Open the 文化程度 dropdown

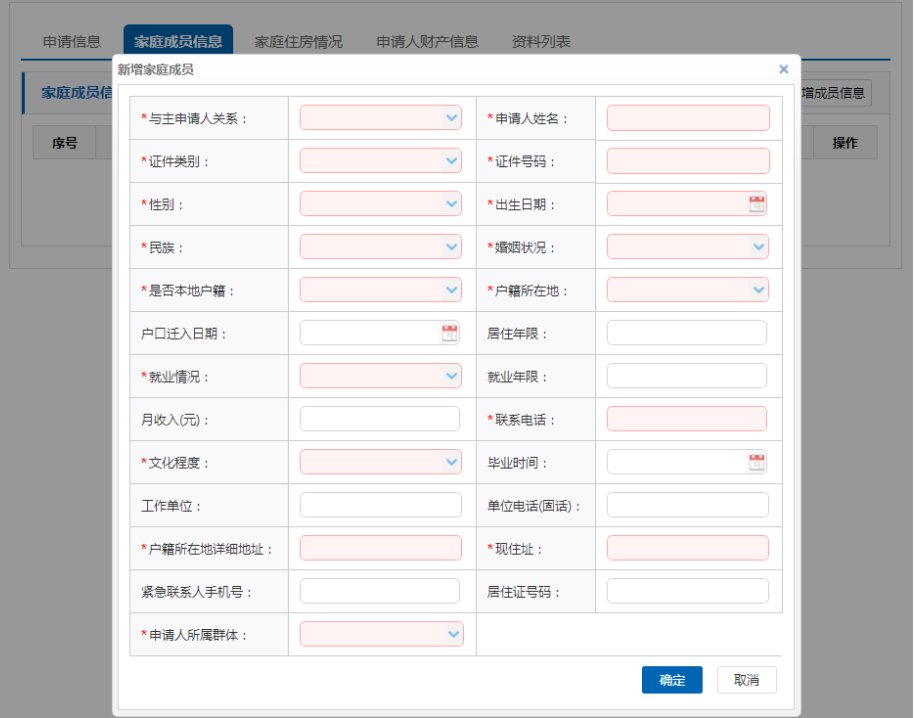[x=381, y=462]
